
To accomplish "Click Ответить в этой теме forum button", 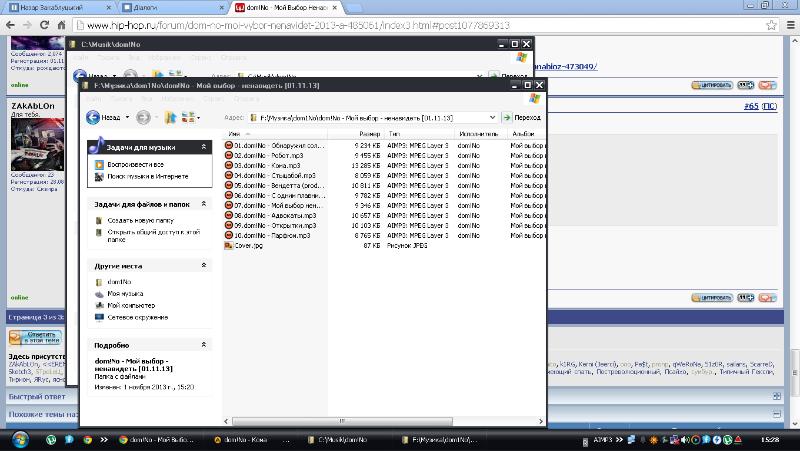I will [x=35, y=337].
